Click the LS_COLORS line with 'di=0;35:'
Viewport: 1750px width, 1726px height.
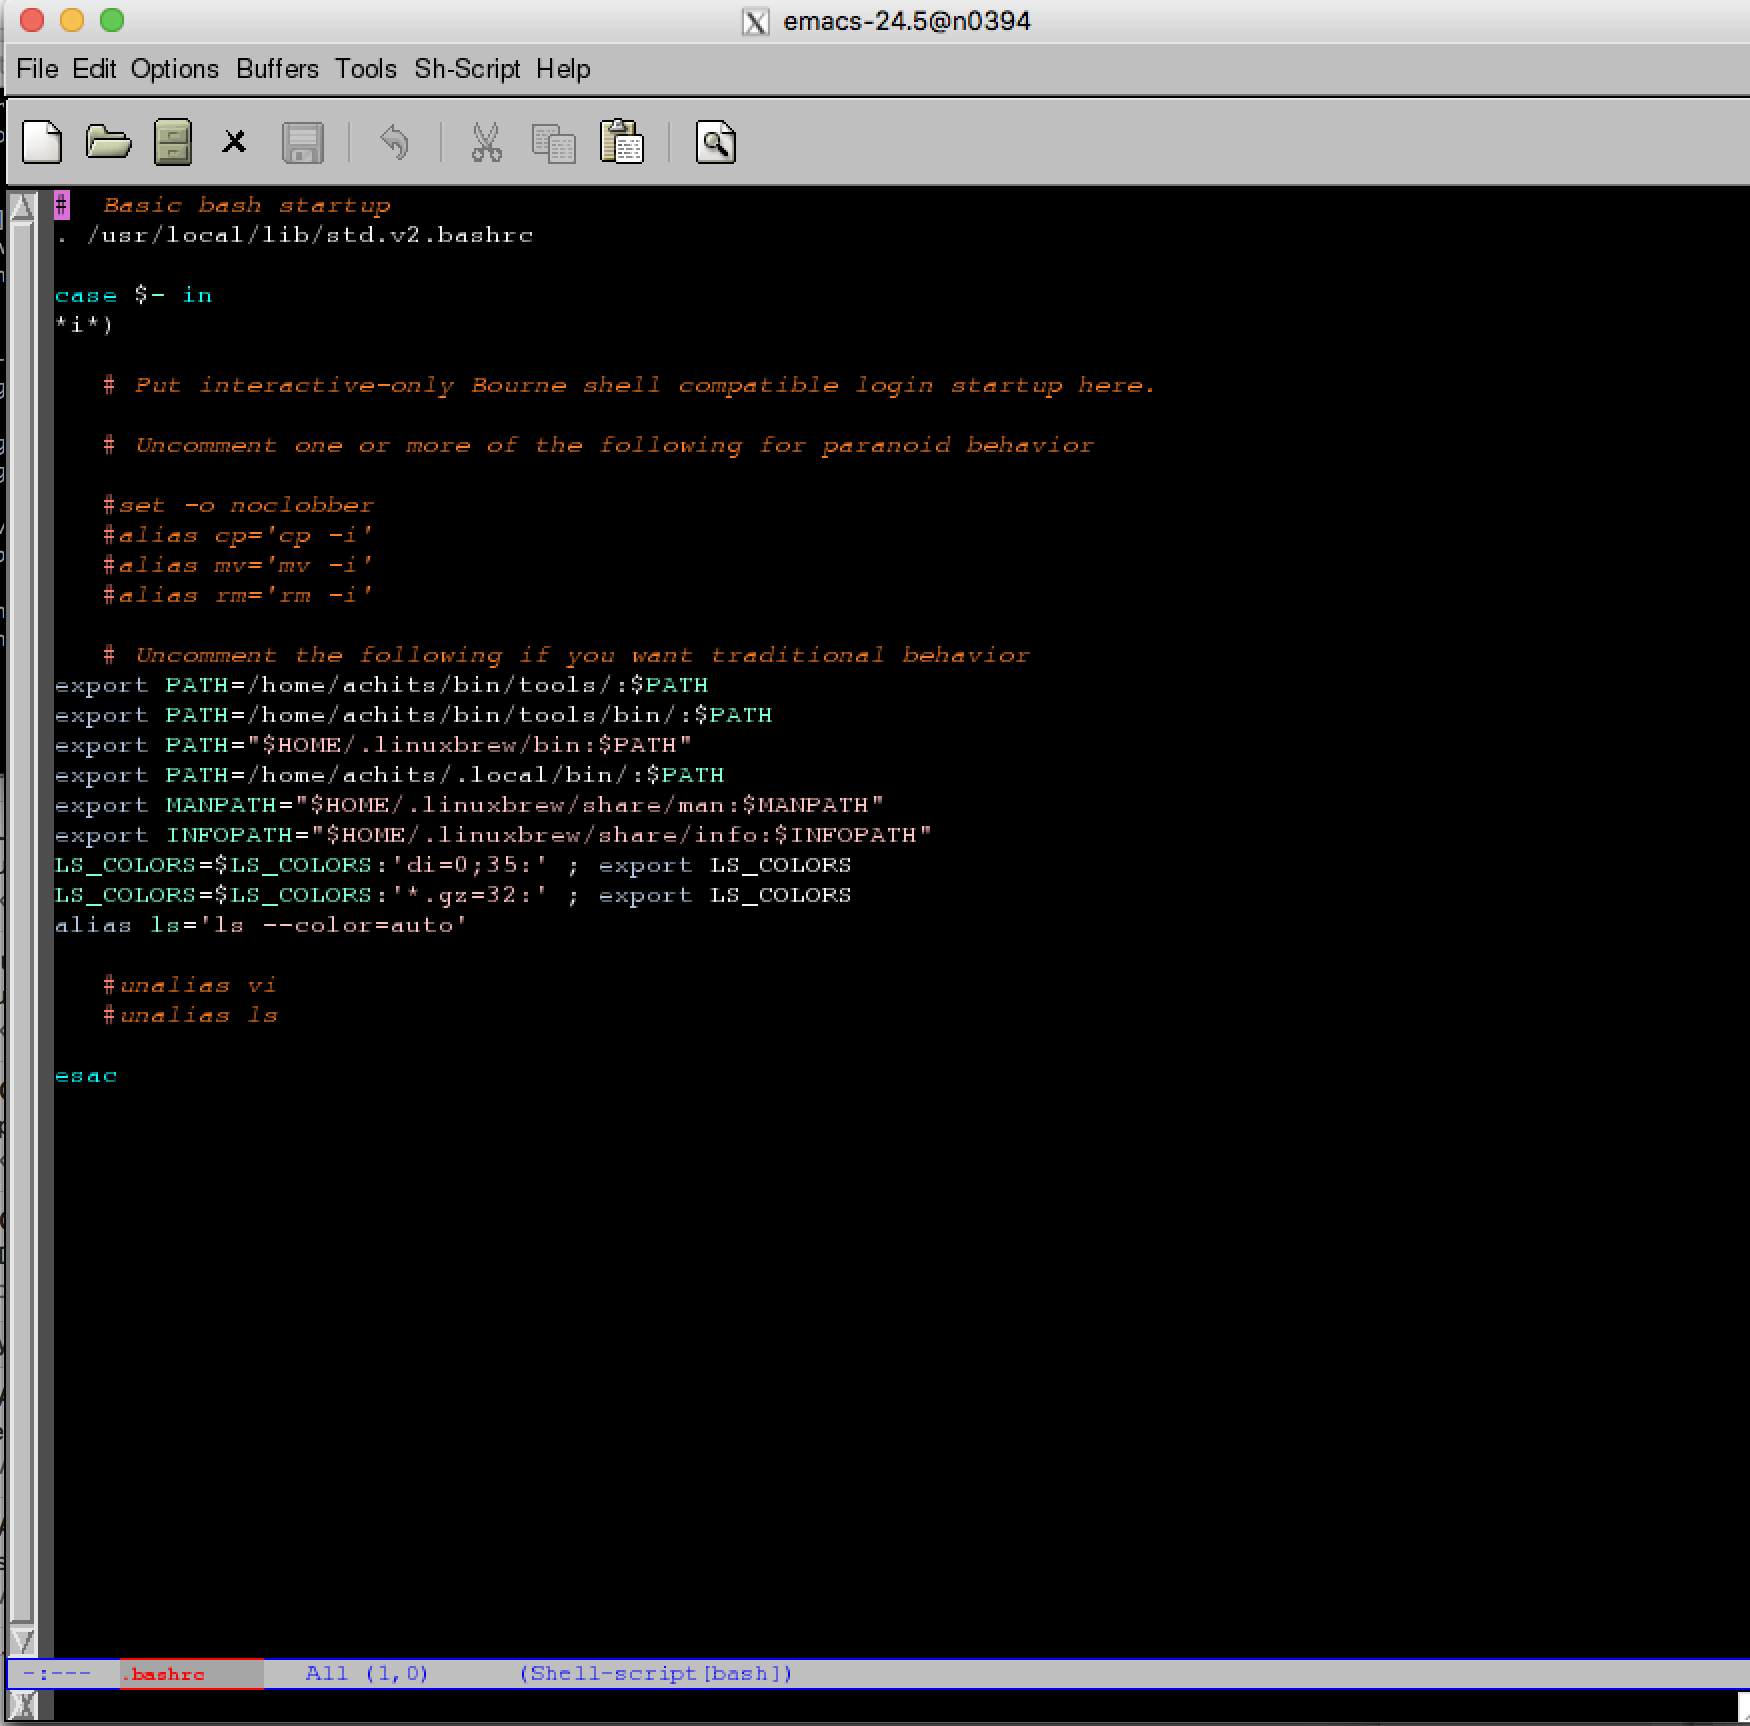[454, 865]
